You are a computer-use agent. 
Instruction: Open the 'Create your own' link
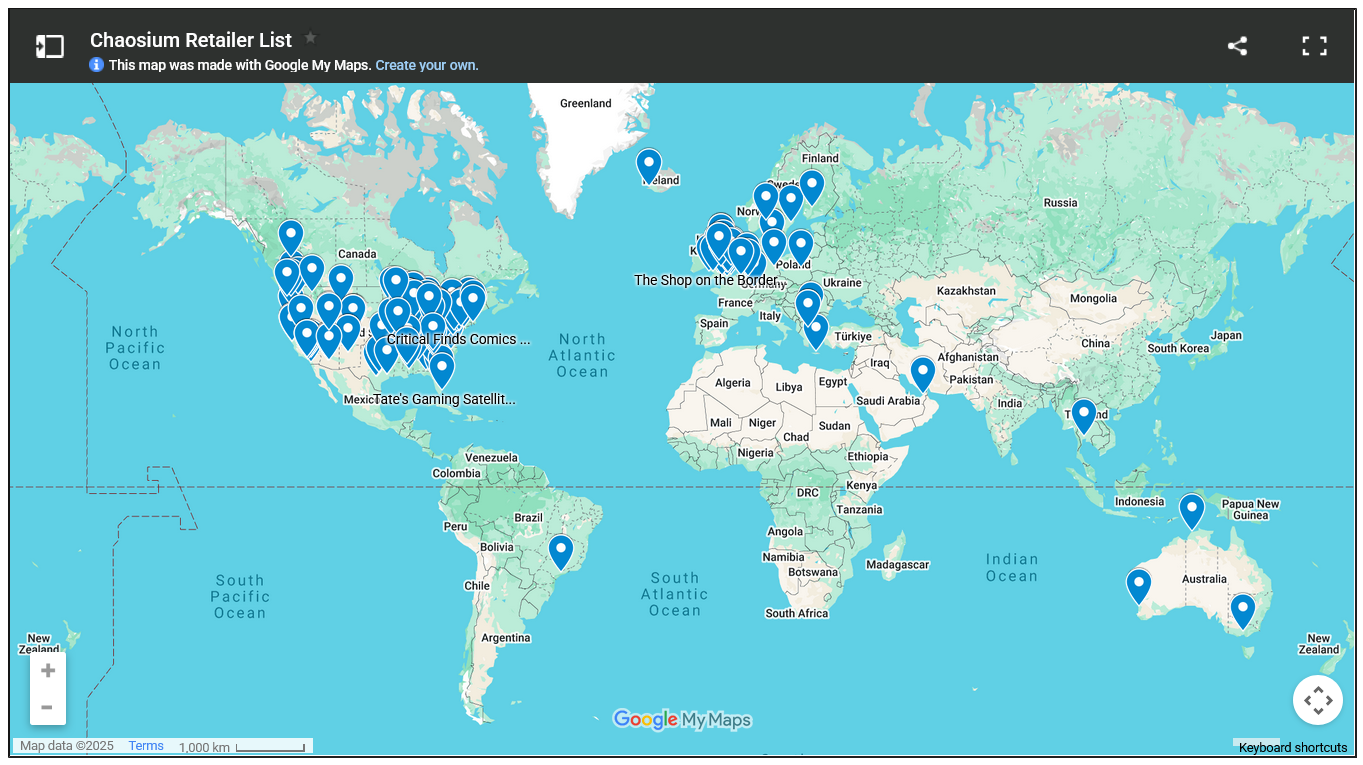point(427,65)
